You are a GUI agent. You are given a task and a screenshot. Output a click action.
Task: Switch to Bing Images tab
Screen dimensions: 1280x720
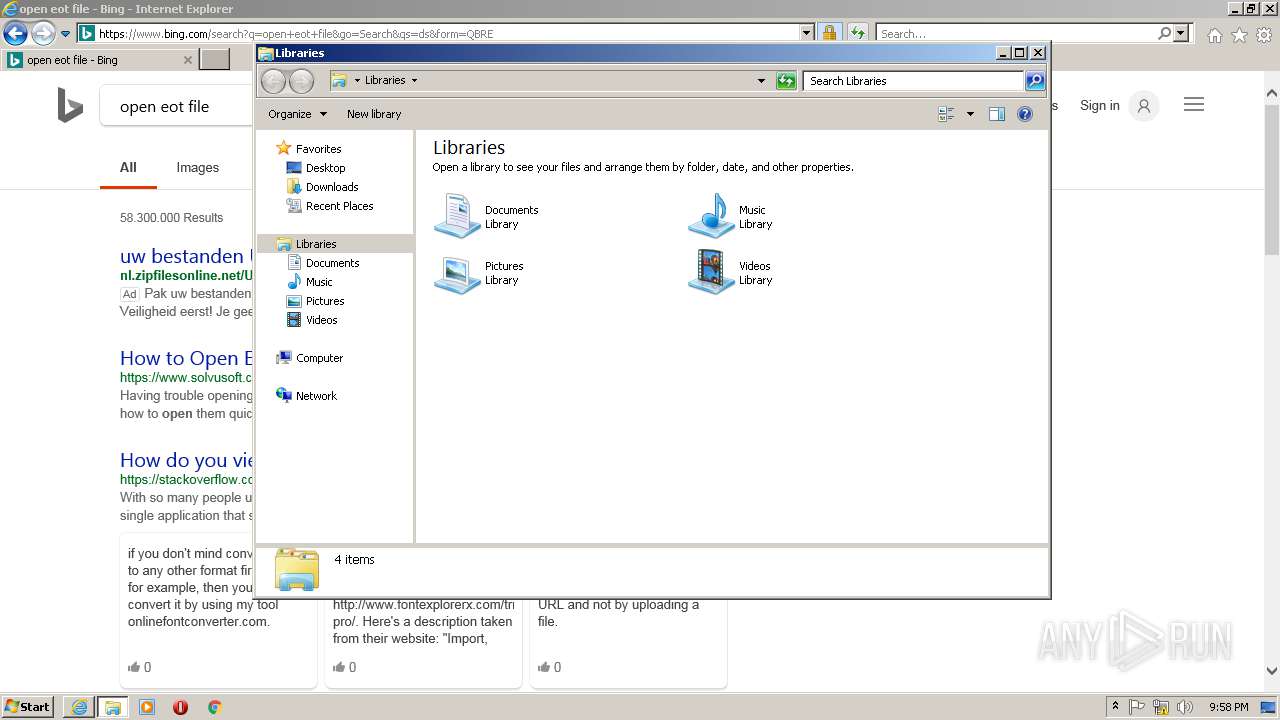click(197, 168)
